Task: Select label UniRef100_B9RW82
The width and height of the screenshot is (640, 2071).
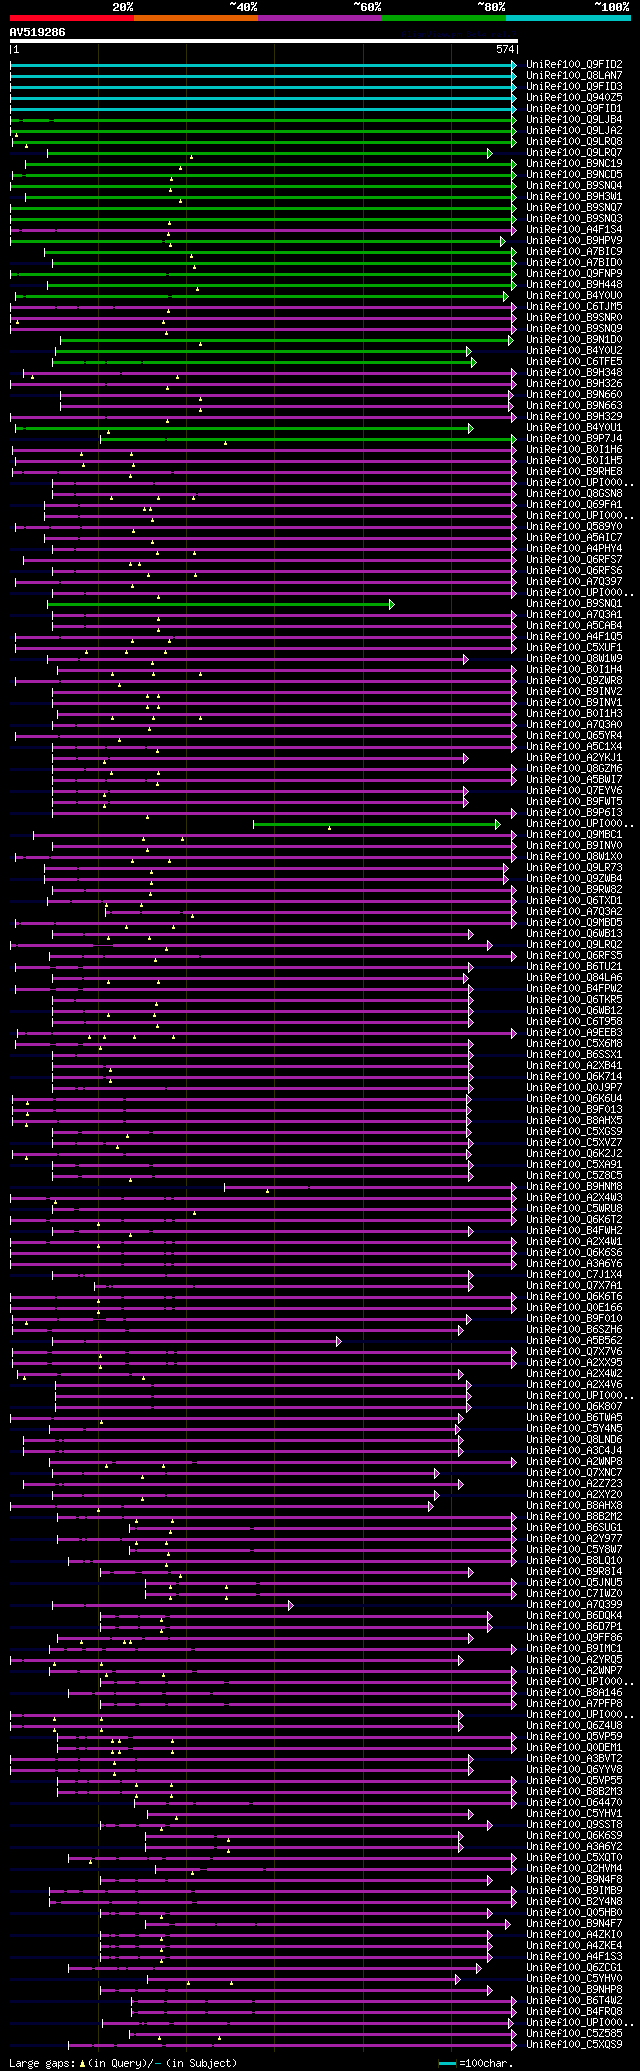Action: (x=574, y=890)
